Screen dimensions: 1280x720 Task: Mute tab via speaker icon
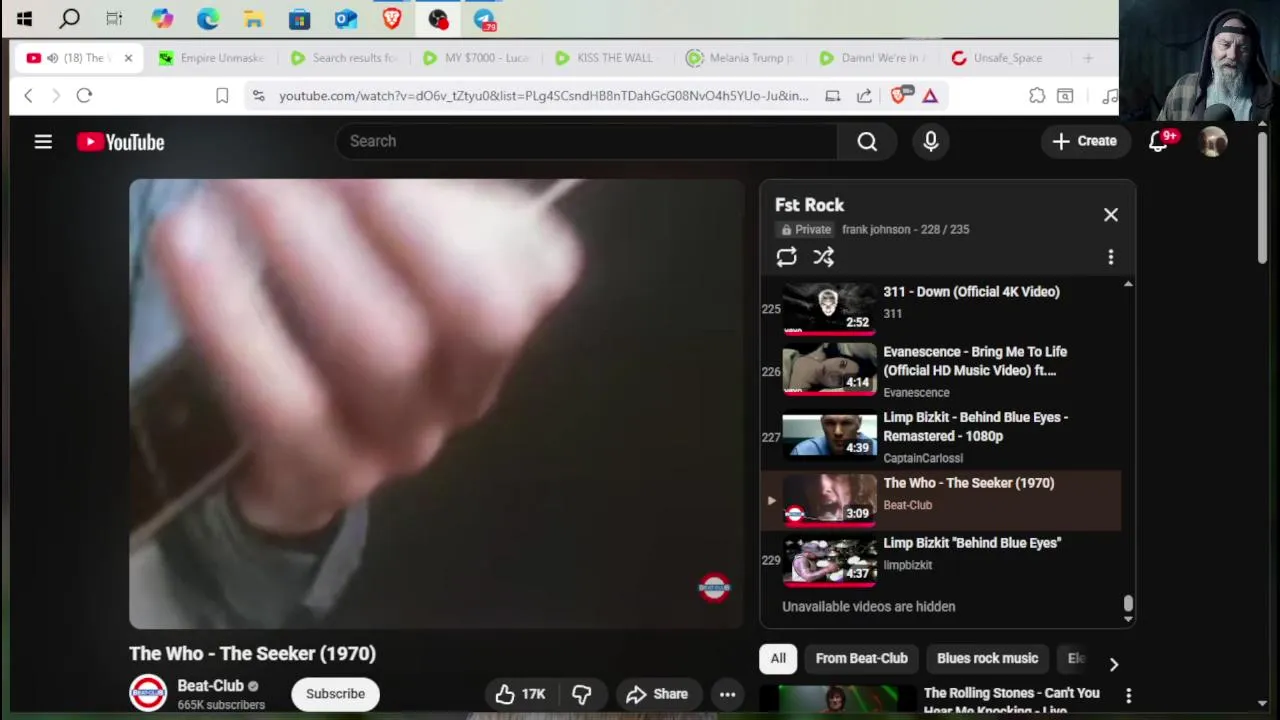[x=52, y=58]
